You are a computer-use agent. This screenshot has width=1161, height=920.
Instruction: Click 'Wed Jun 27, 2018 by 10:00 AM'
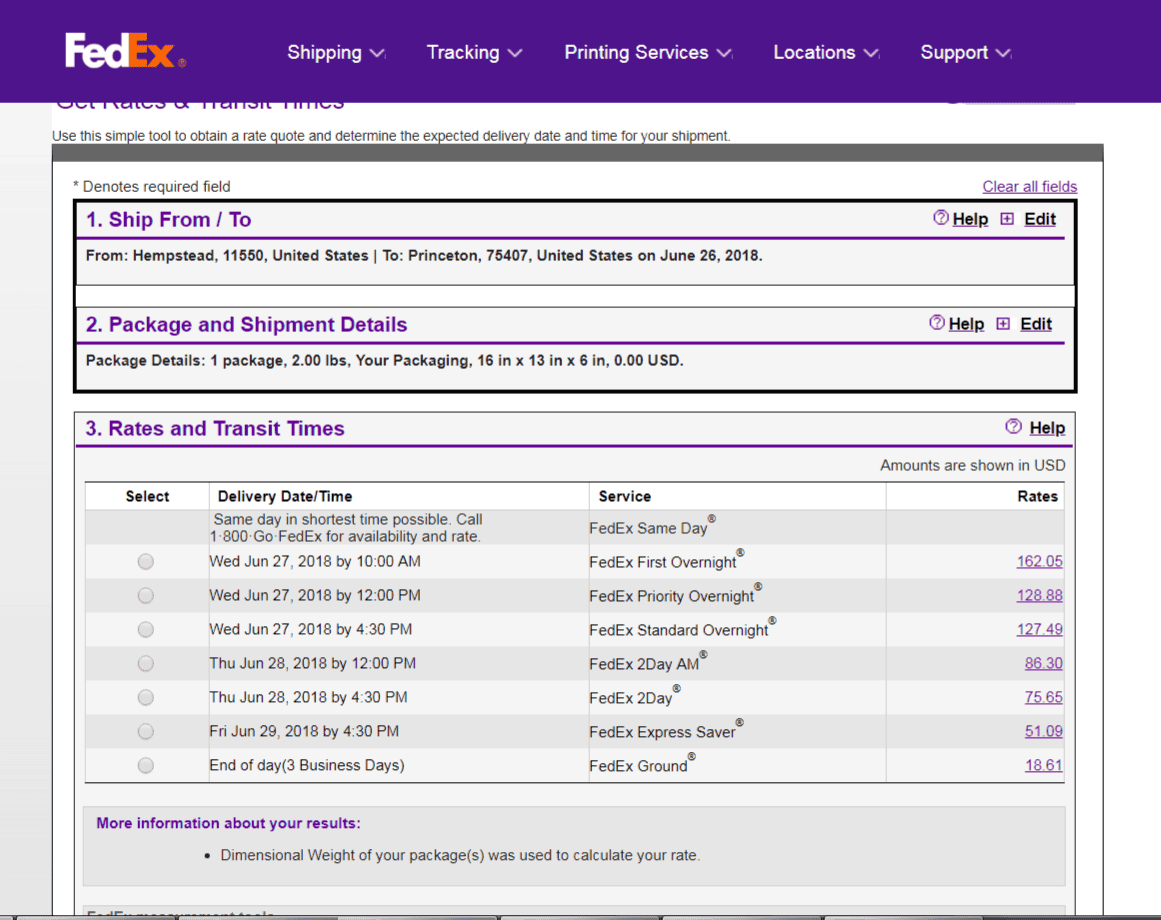click(315, 562)
